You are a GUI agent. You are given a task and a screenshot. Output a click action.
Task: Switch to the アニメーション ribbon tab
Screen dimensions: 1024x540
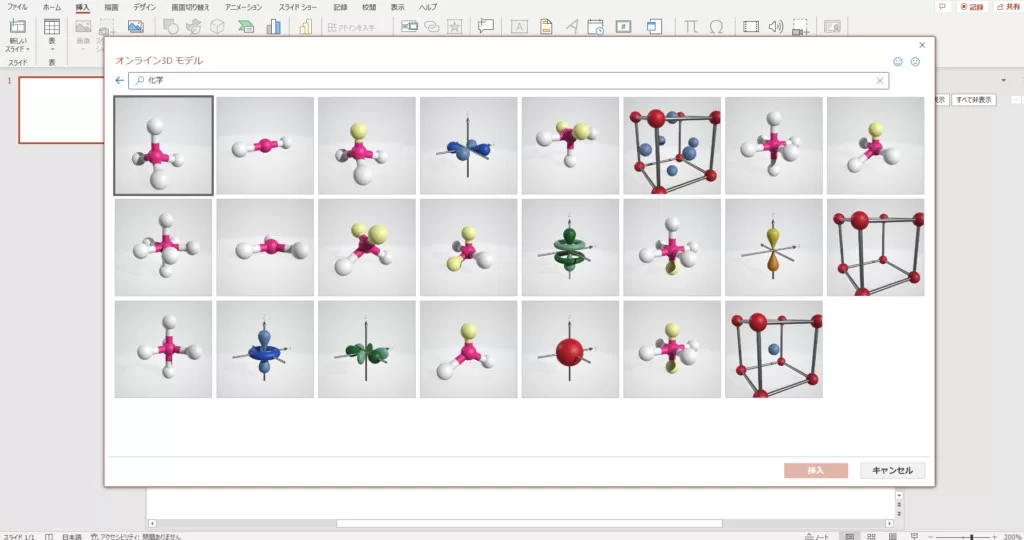(x=243, y=7)
